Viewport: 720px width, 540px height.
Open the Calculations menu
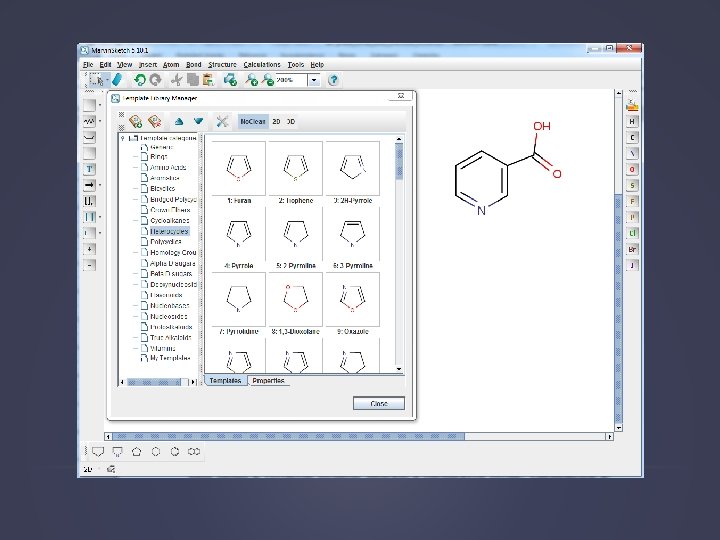click(262, 65)
